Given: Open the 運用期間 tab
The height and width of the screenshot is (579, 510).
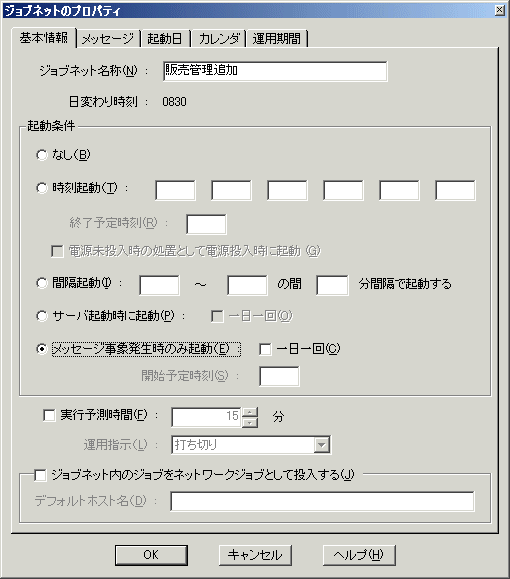Looking at the screenshot, I should point(277,38).
